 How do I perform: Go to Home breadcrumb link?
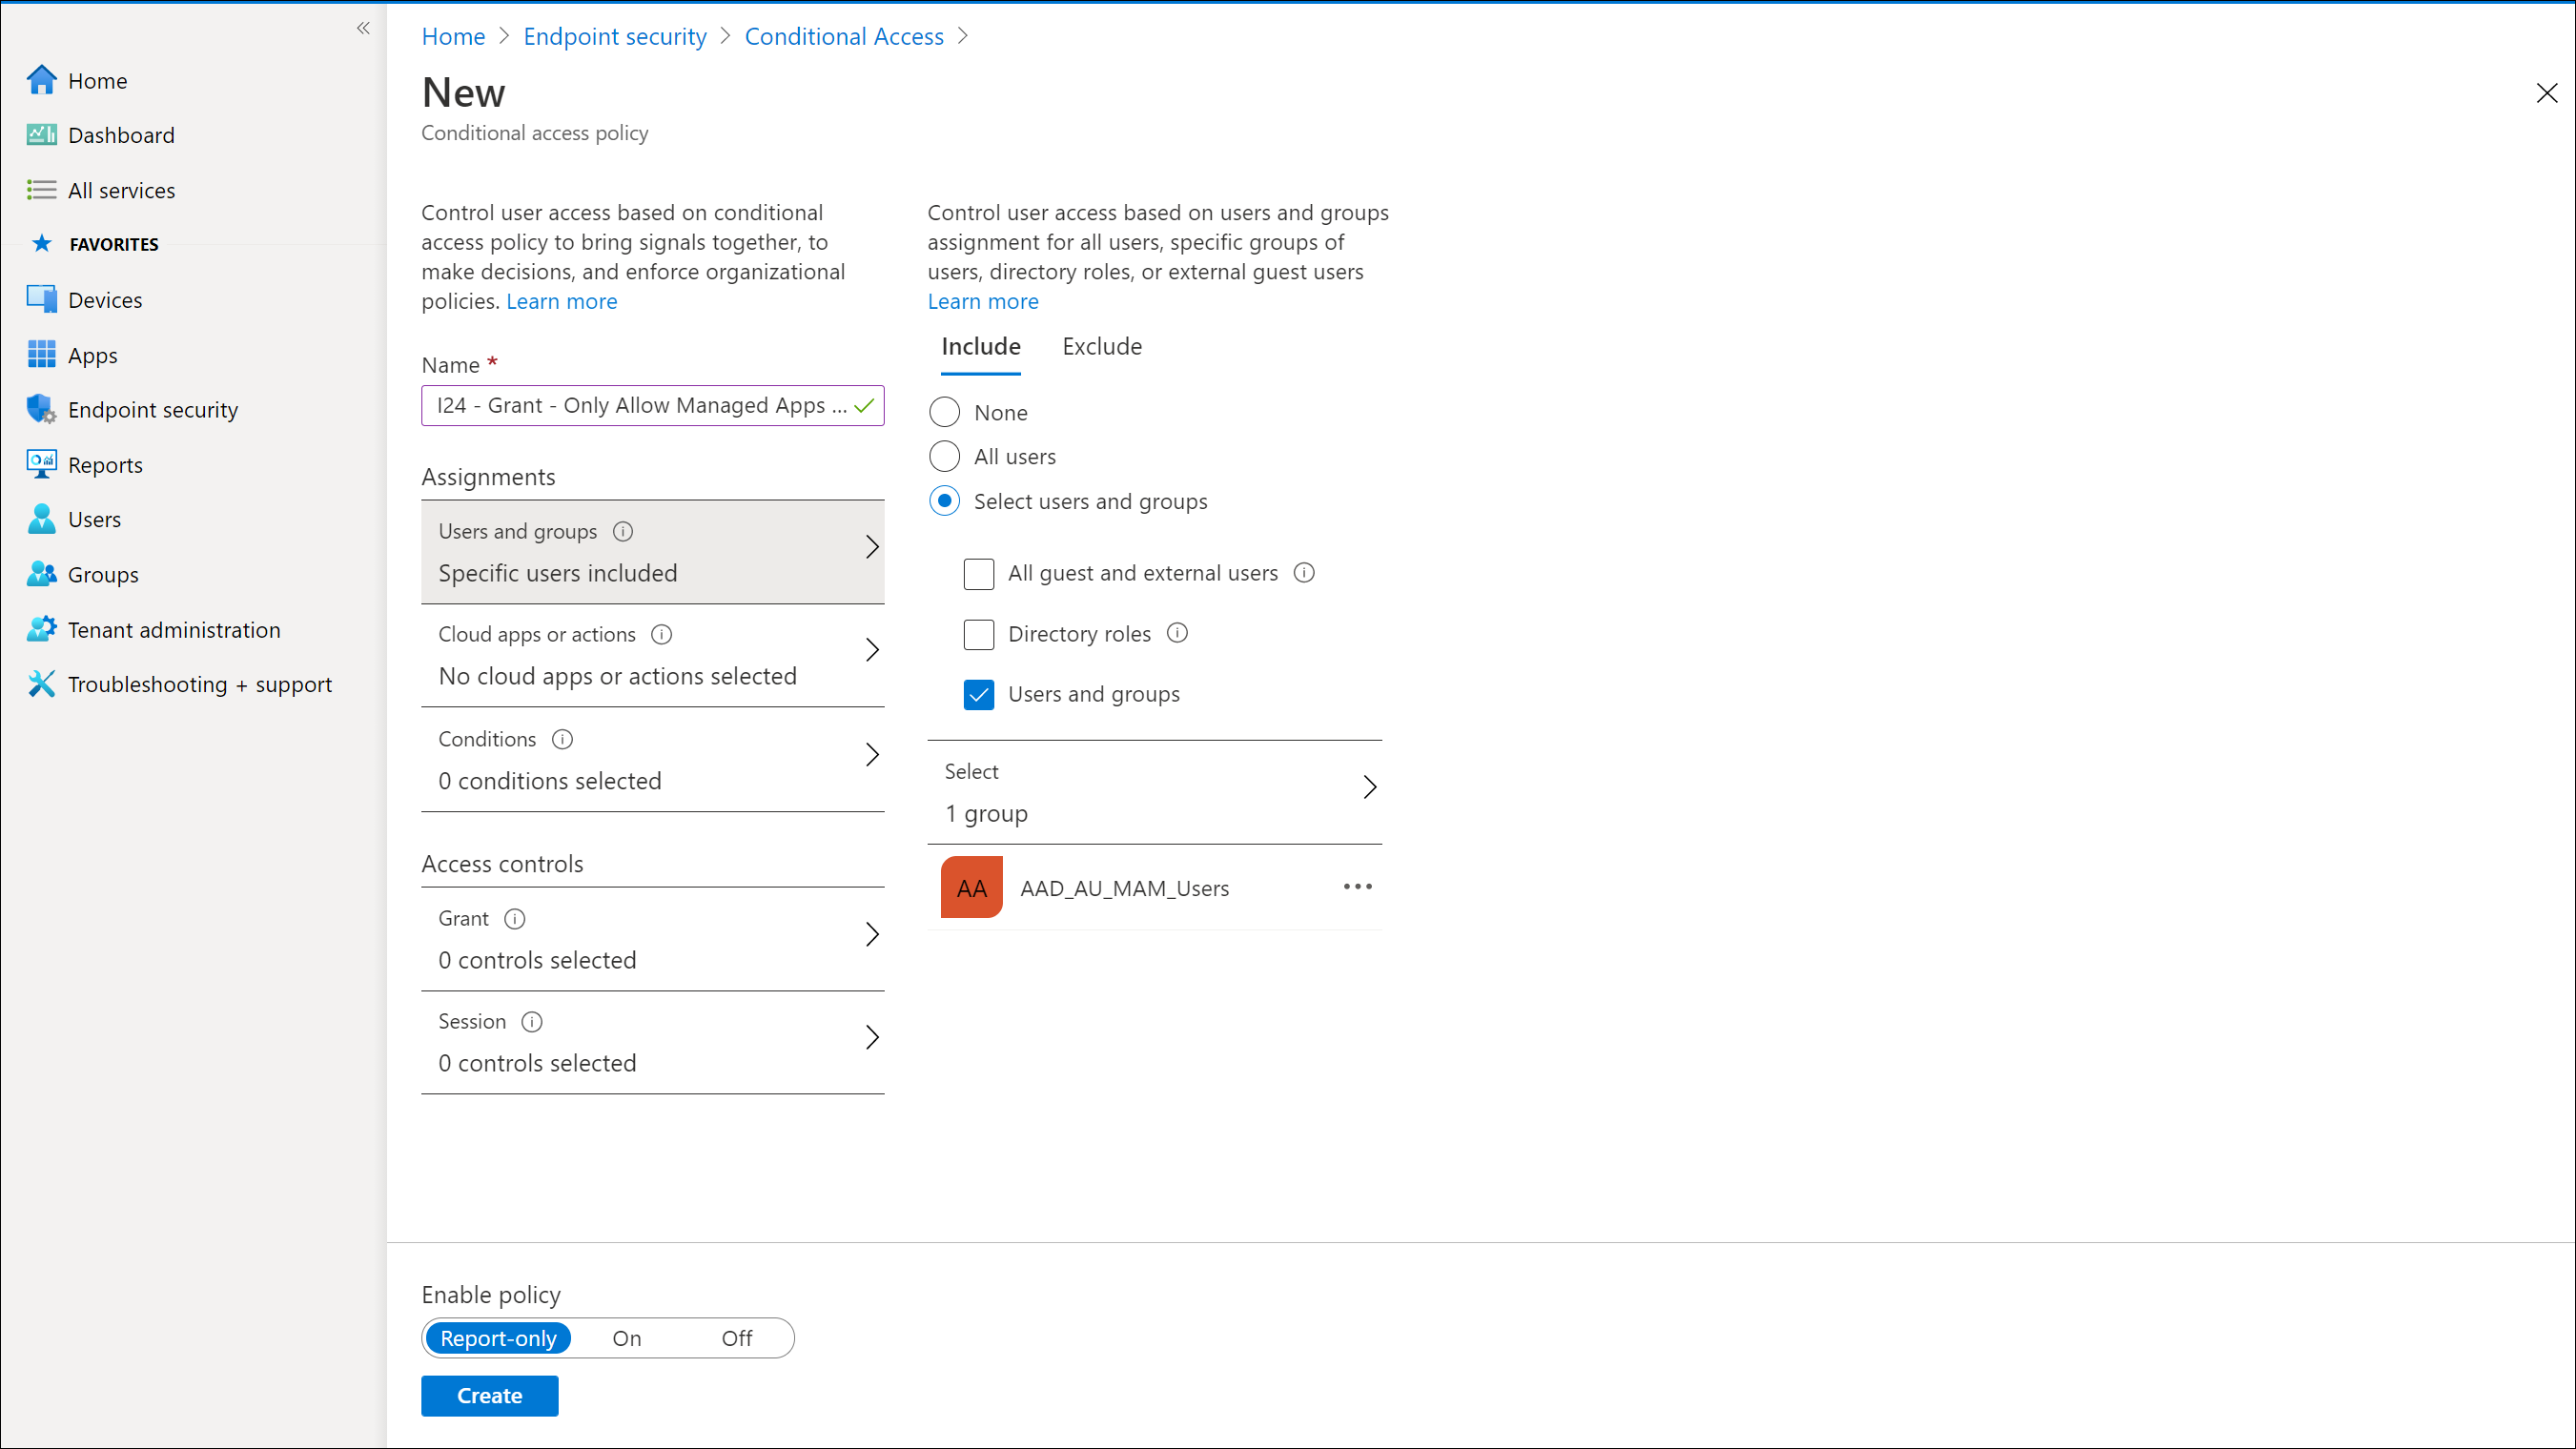pyautogui.click(x=453, y=36)
